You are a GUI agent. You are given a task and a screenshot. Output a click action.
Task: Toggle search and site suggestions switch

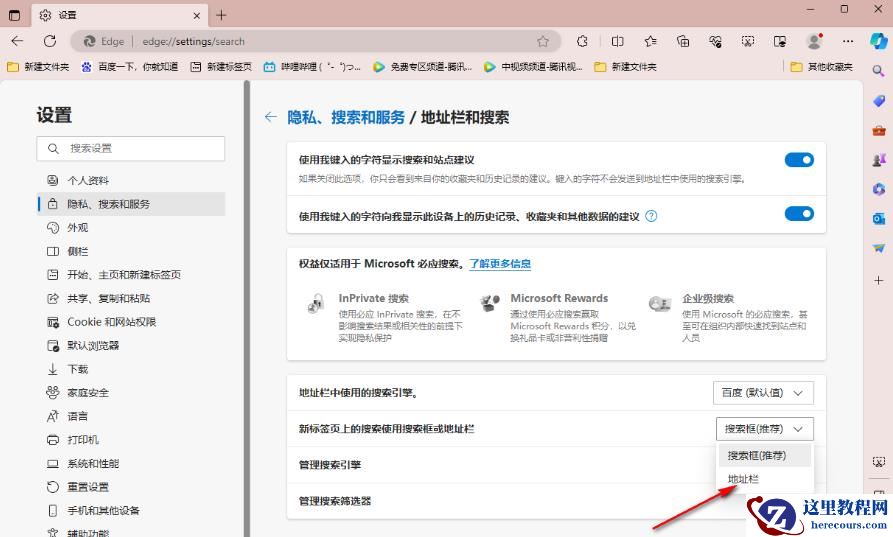coord(799,160)
